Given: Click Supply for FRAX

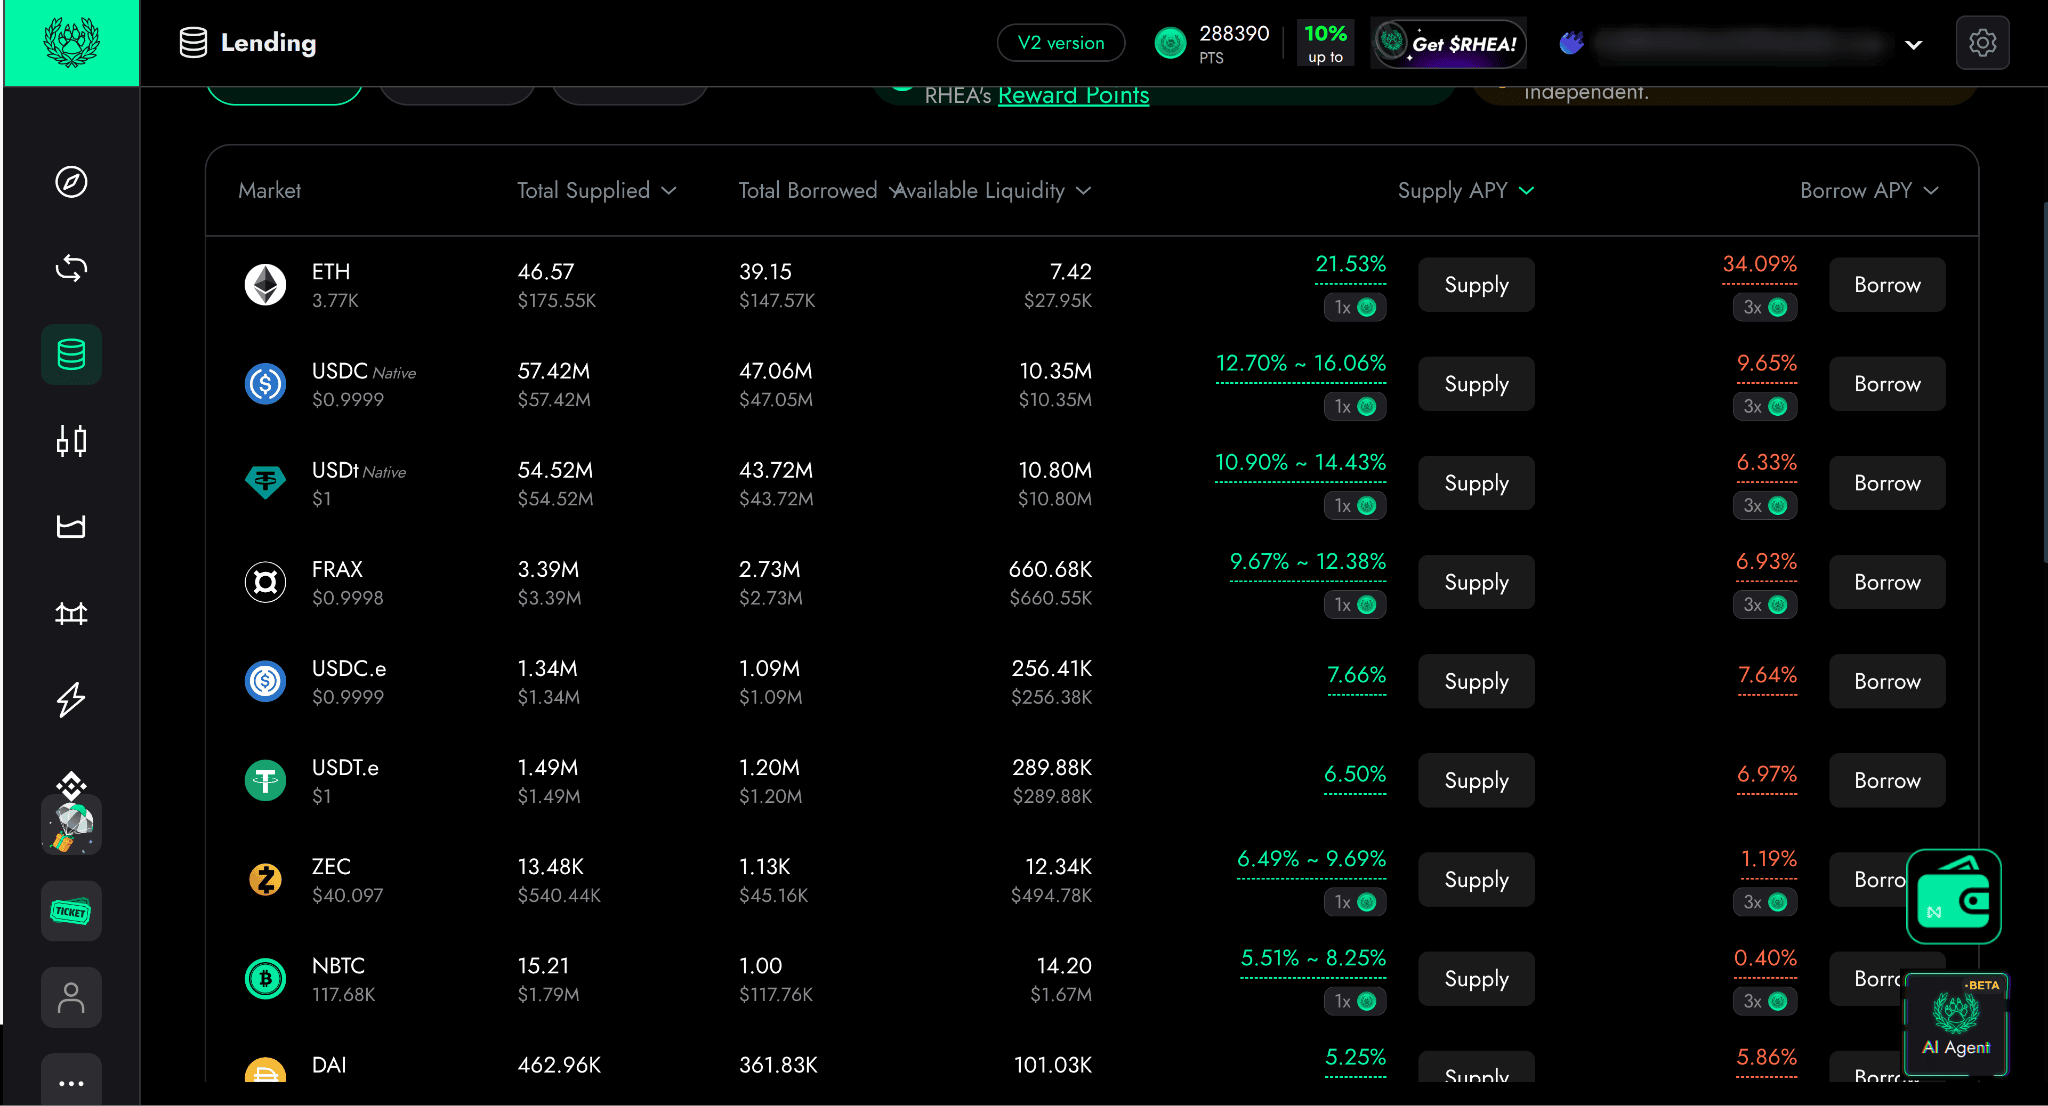Looking at the screenshot, I should tap(1476, 582).
